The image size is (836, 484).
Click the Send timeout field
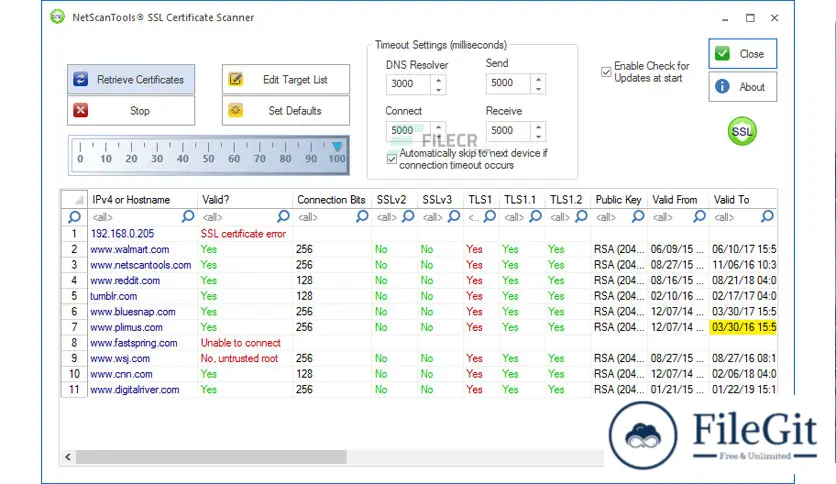pos(508,83)
